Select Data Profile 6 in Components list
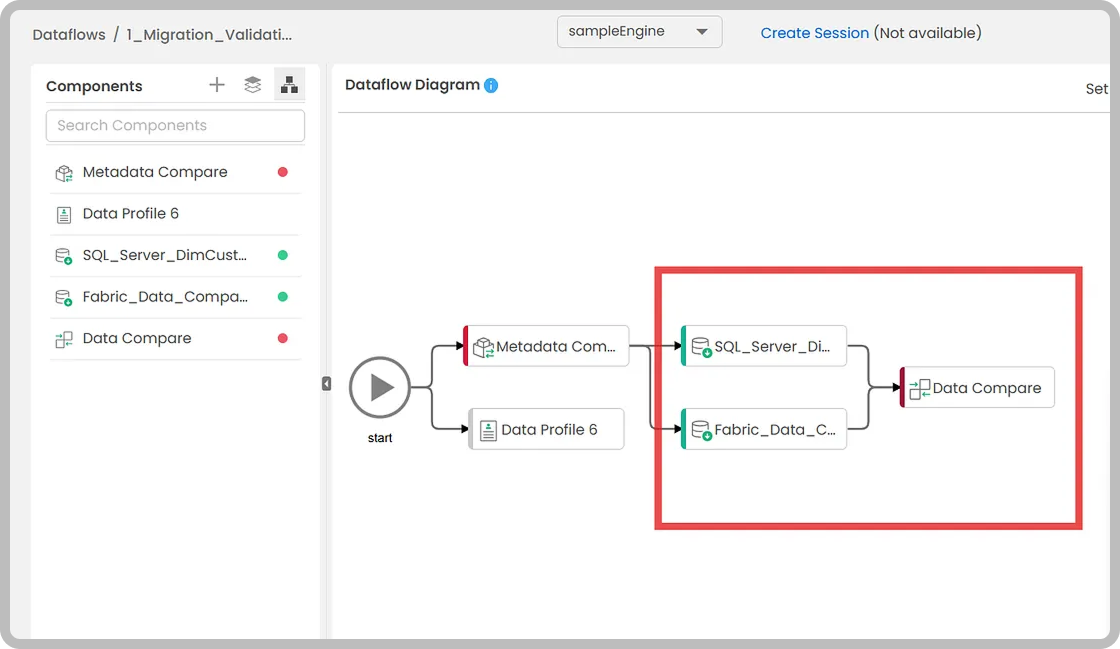The image size is (1120, 649). pyautogui.click(x=175, y=213)
